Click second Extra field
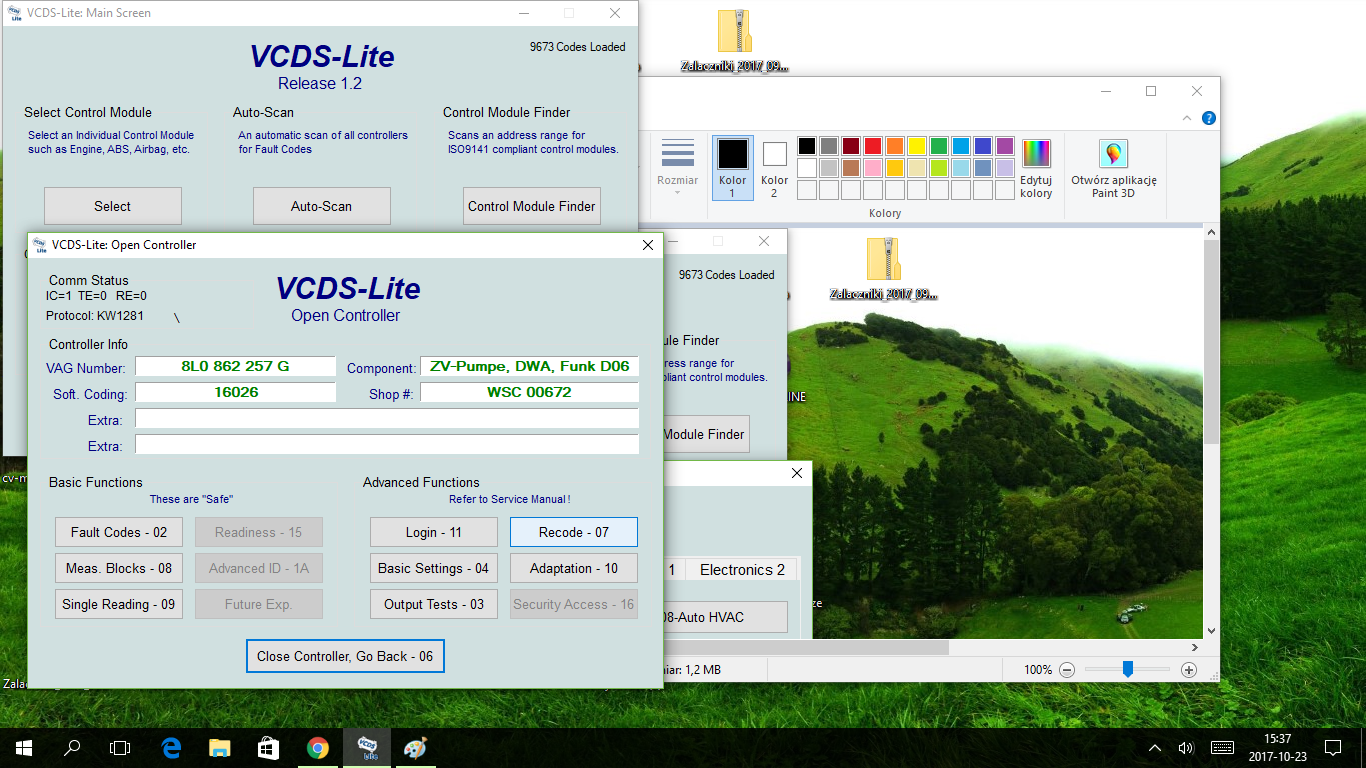This screenshot has width=1366, height=768. tap(387, 445)
